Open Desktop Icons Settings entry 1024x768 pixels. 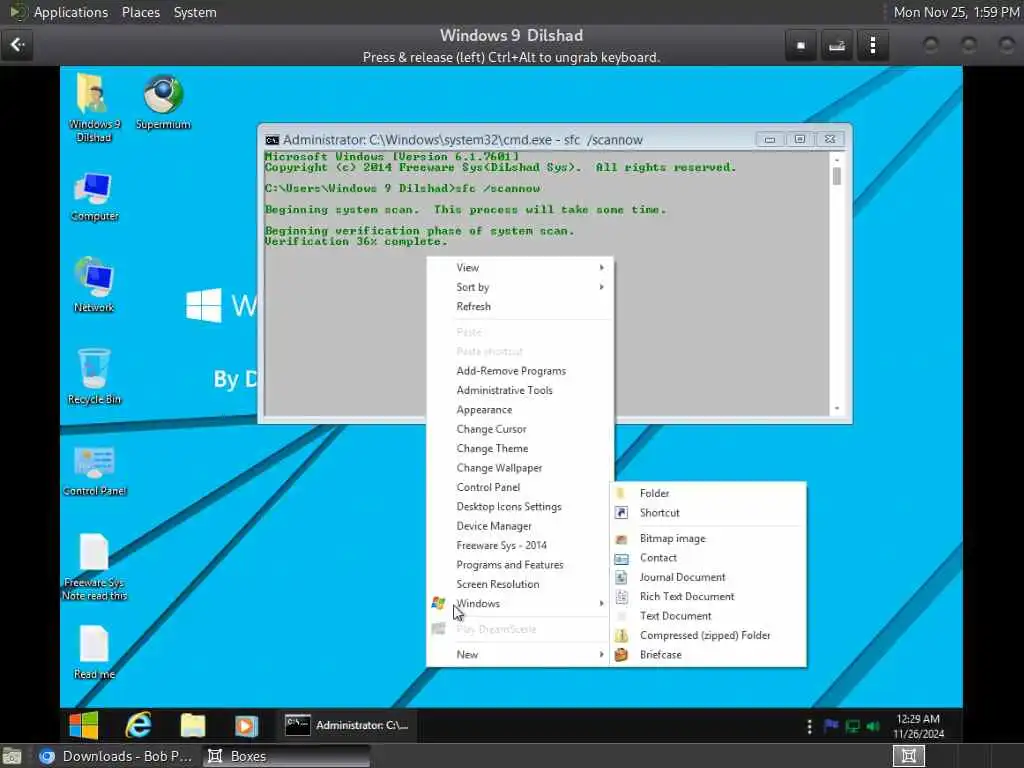click(520, 507)
